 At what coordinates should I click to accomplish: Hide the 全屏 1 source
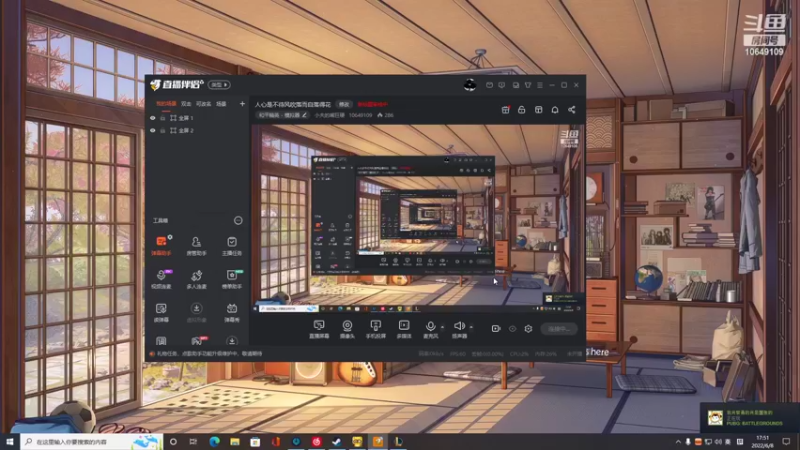point(153,118)
